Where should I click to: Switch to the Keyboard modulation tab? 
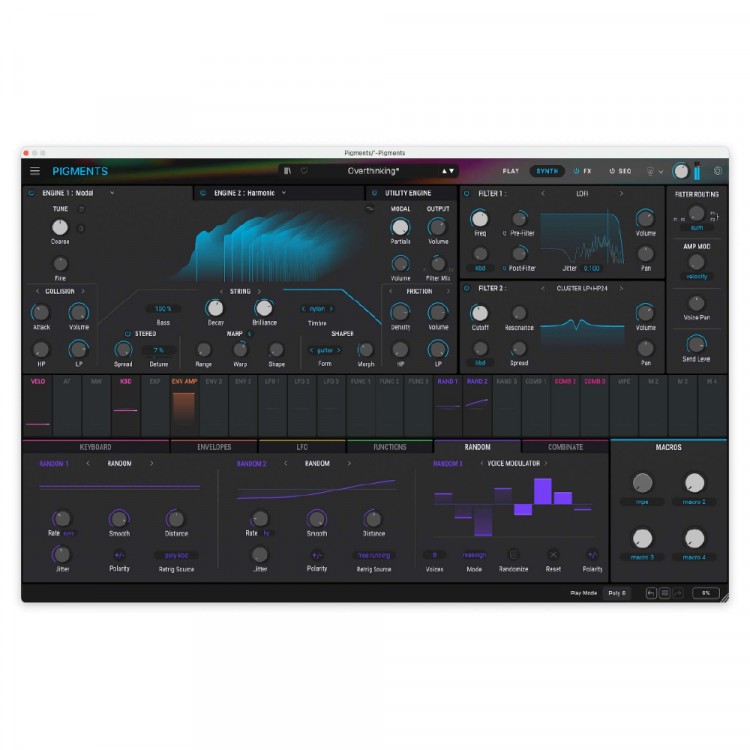pyautogui.click(x=95, y=447)
